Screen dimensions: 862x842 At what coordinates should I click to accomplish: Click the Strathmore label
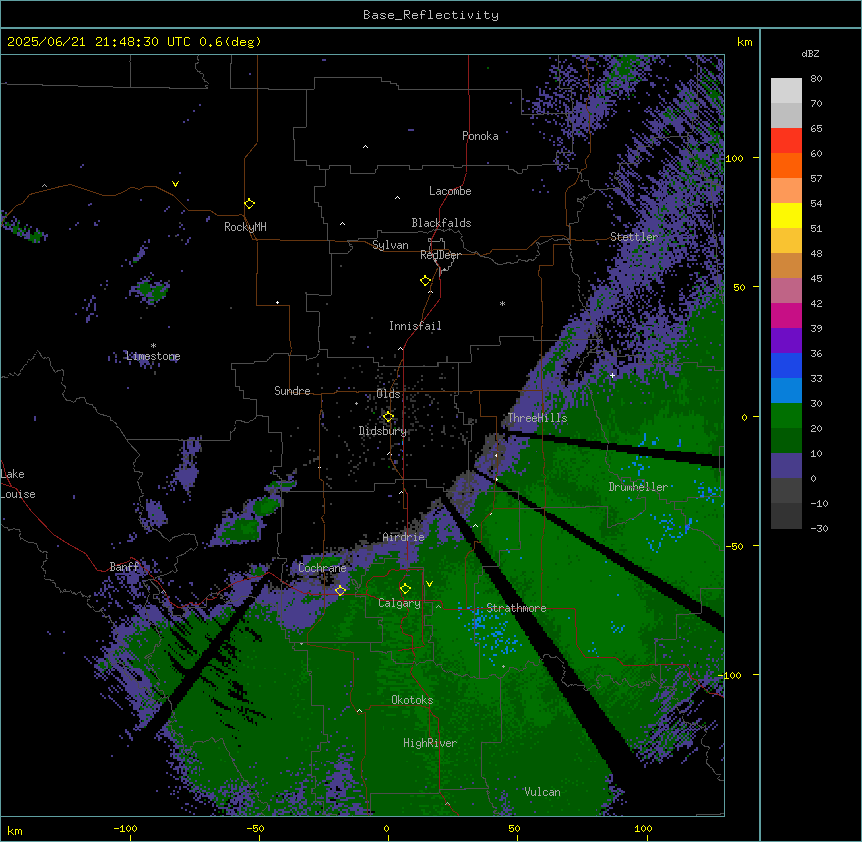(x=516, y=608)
